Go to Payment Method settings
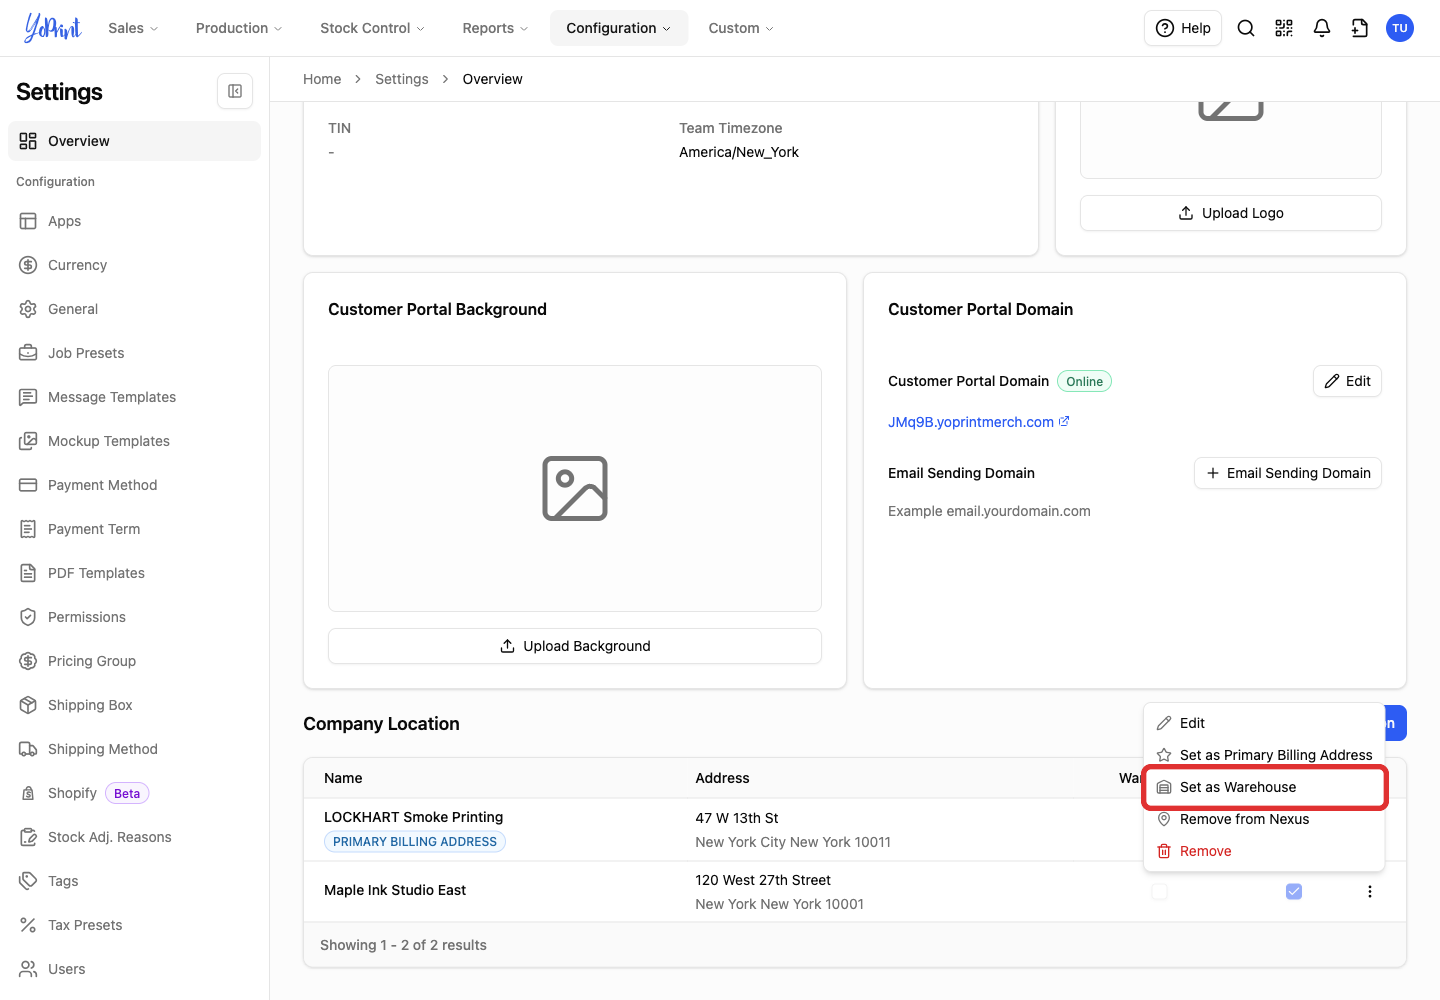Viewport: 1440px width, 1000px height. pos(134,485)
